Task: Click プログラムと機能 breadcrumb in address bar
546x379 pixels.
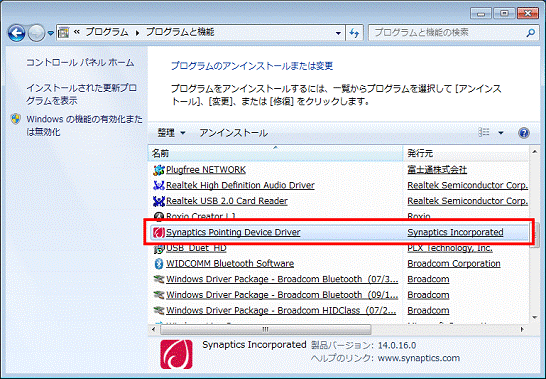Action: [x=180, y=32]
